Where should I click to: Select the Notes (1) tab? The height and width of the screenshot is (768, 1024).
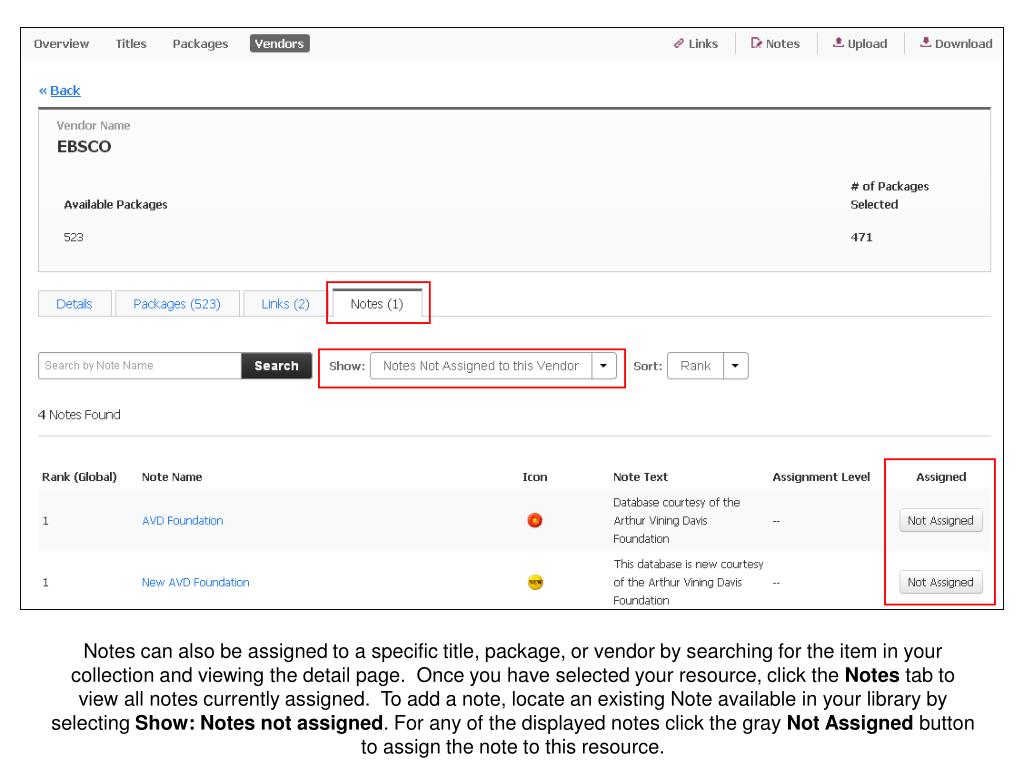click(377, 304)
